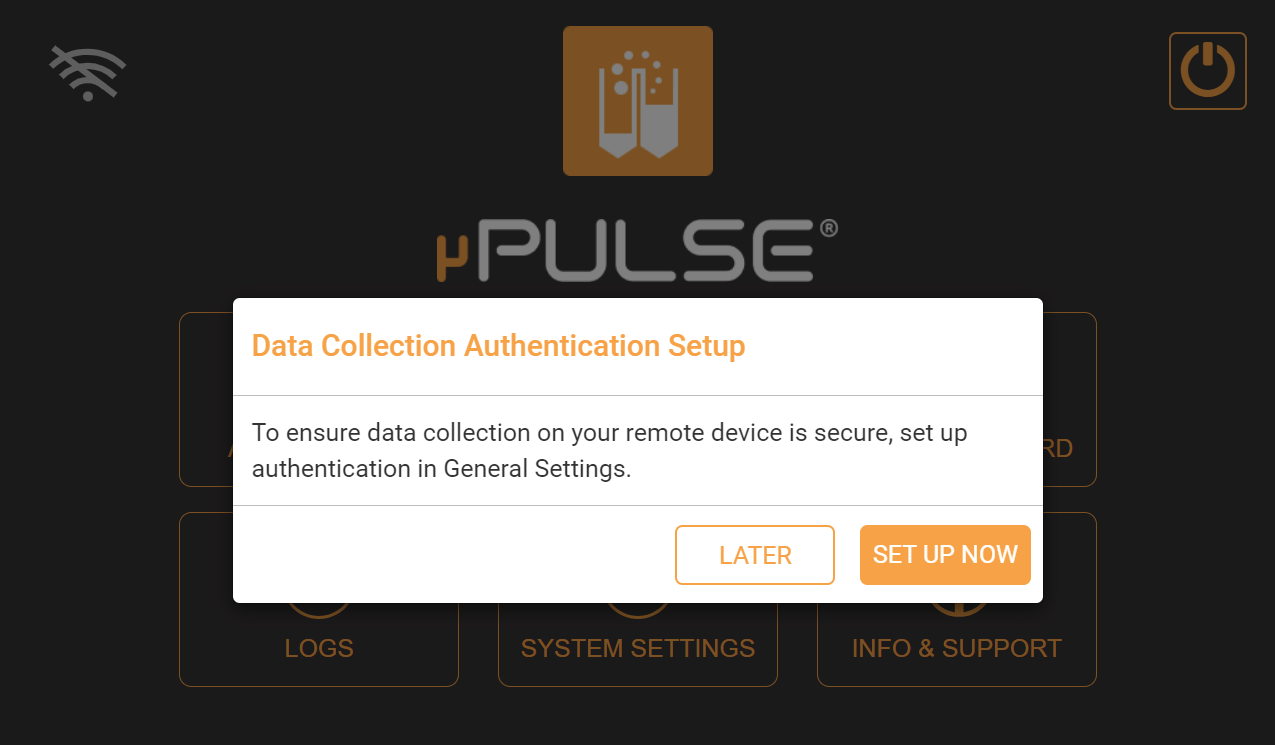The width and height of the screenshot is (1275, 745).
Task: Click the partially hidden System Settings tile icon
Action: coord(638,611)
